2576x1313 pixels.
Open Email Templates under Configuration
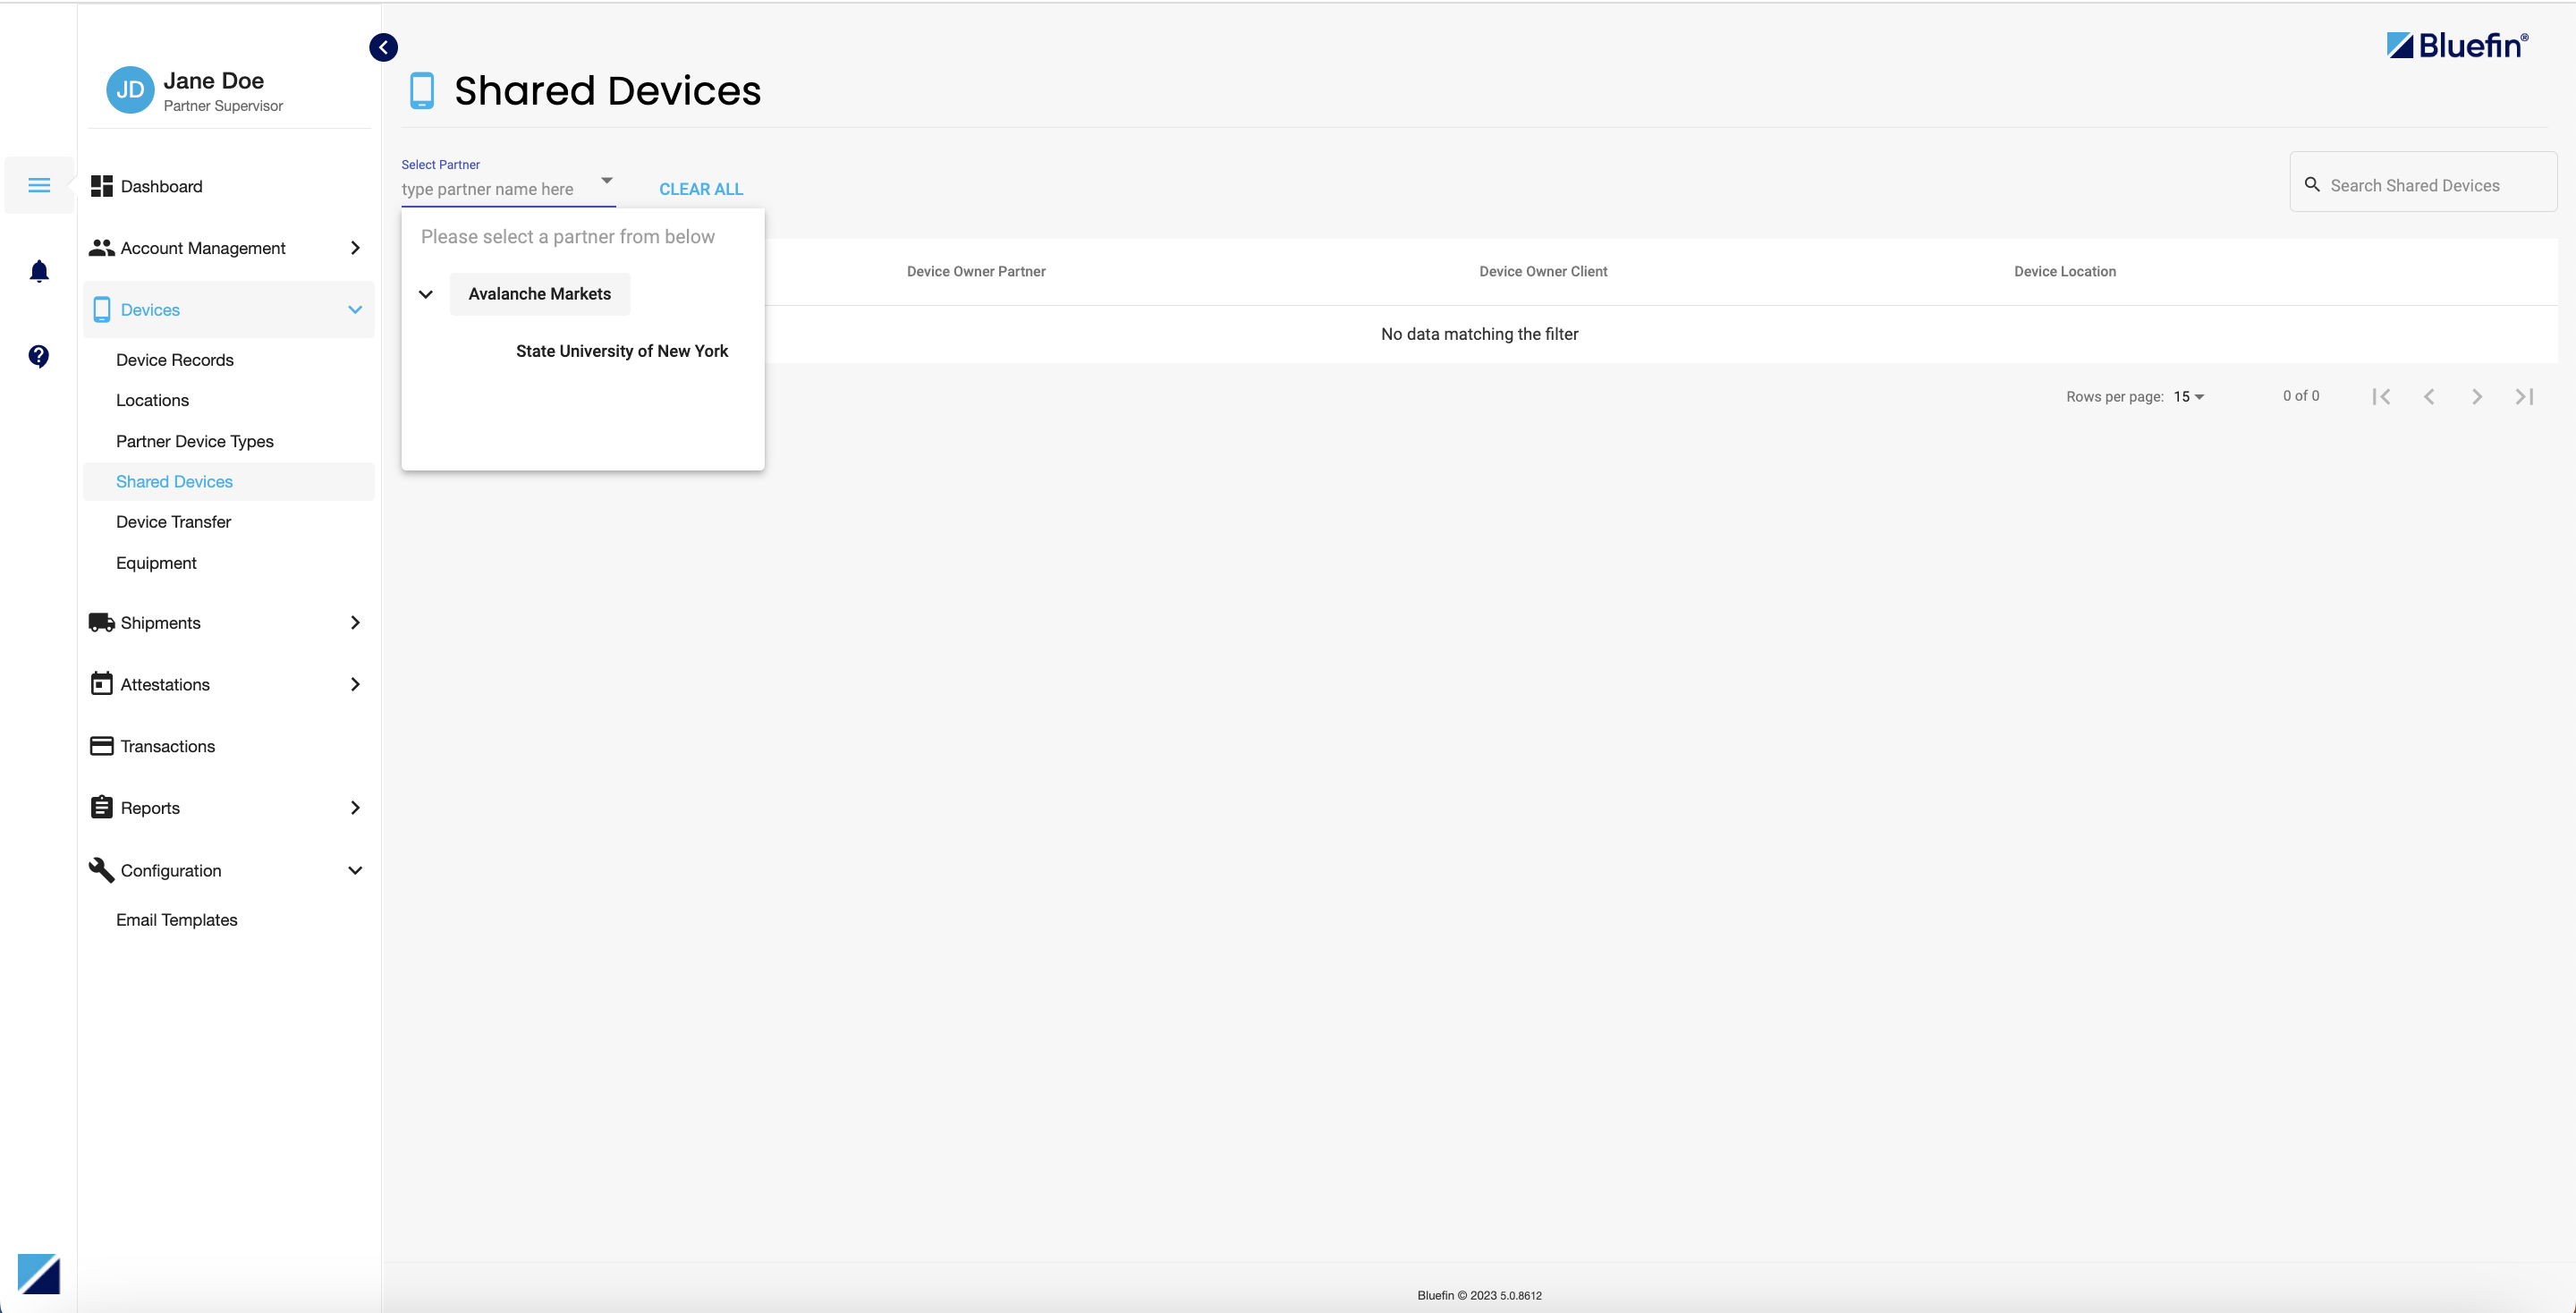point(176,919)
